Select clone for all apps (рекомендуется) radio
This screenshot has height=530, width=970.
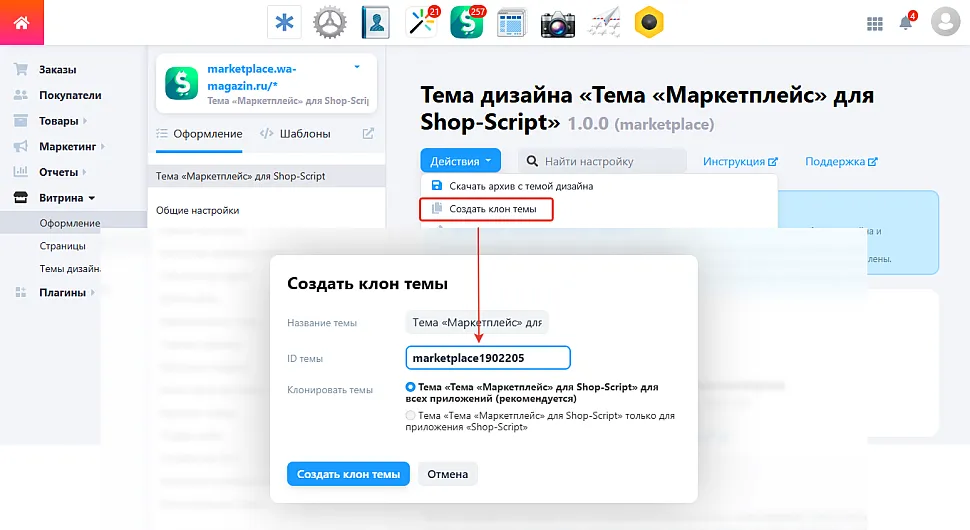tap(410, 387)
